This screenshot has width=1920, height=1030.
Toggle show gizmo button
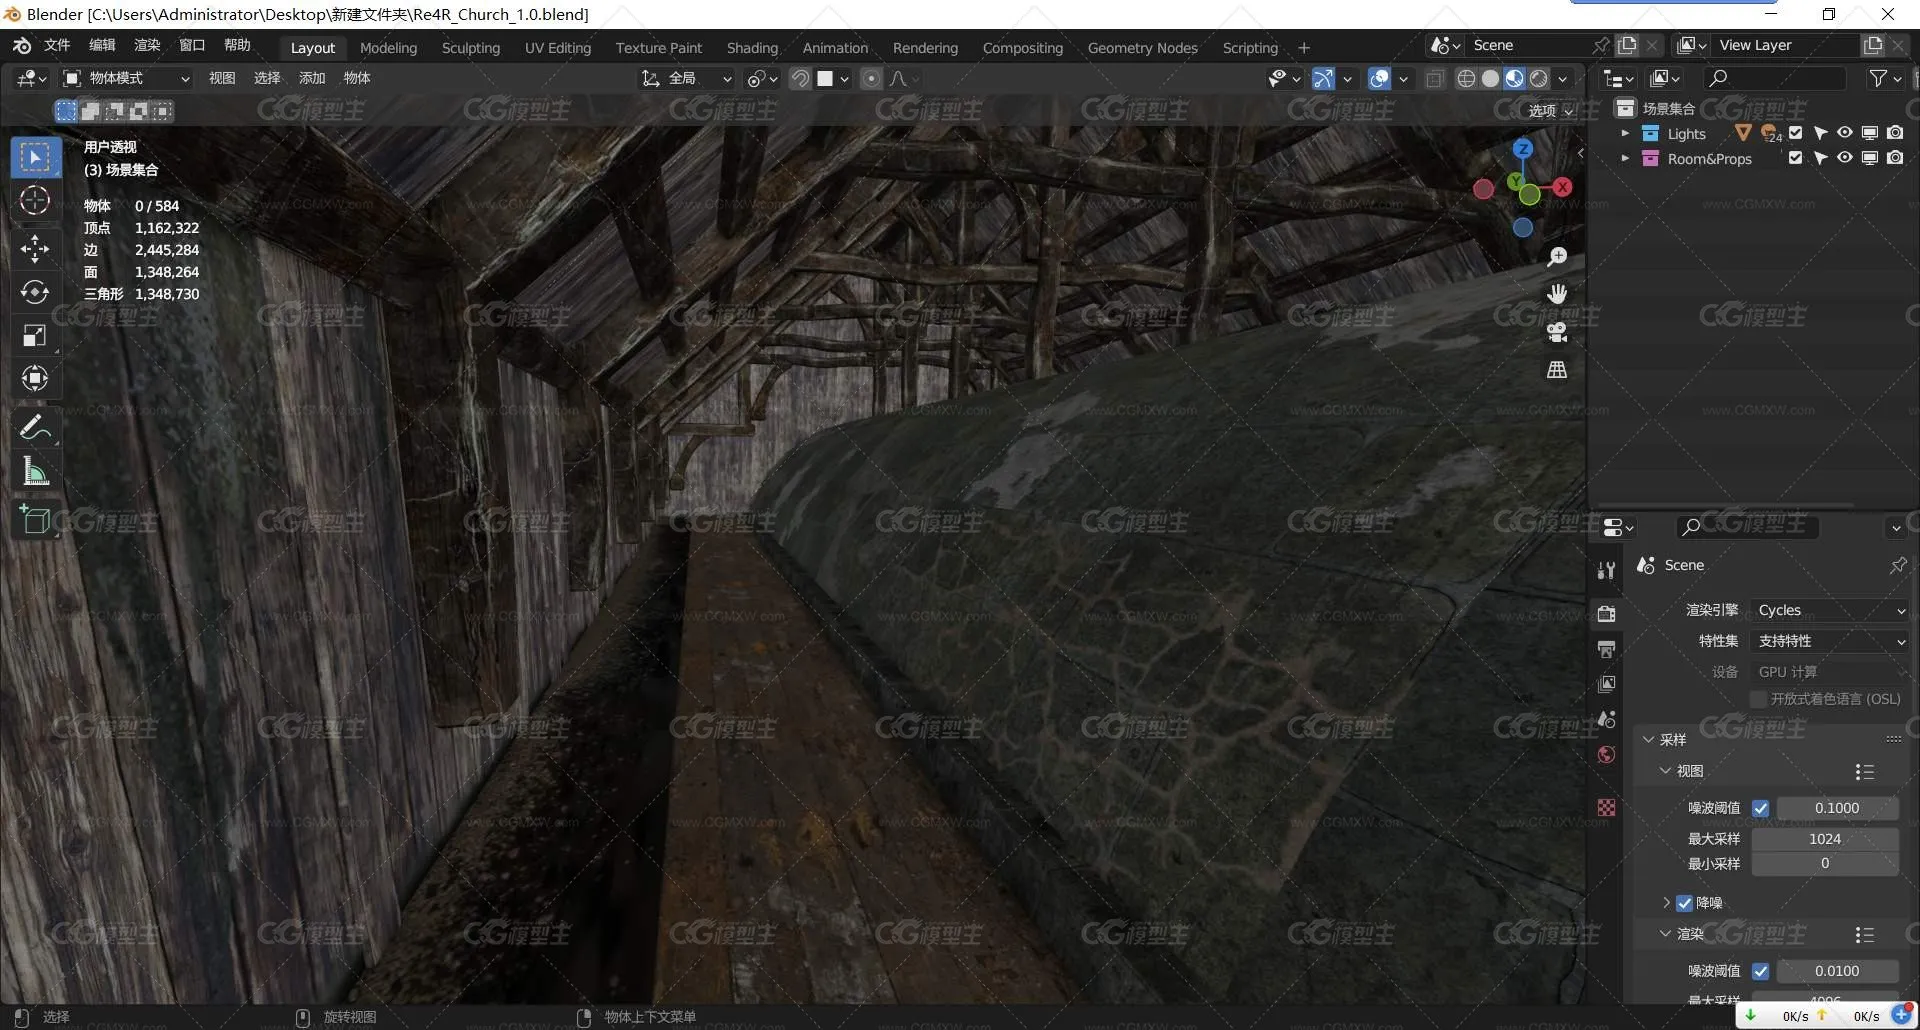point(1323,79)
